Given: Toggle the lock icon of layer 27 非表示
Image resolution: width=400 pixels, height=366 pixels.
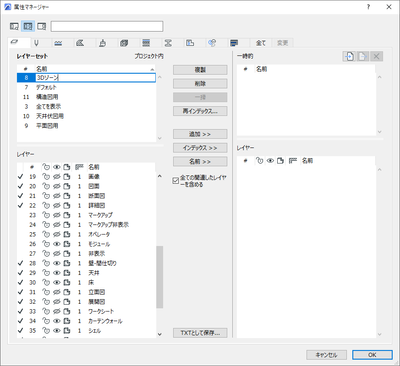Looking at the screenshot, I should point(46,254).
